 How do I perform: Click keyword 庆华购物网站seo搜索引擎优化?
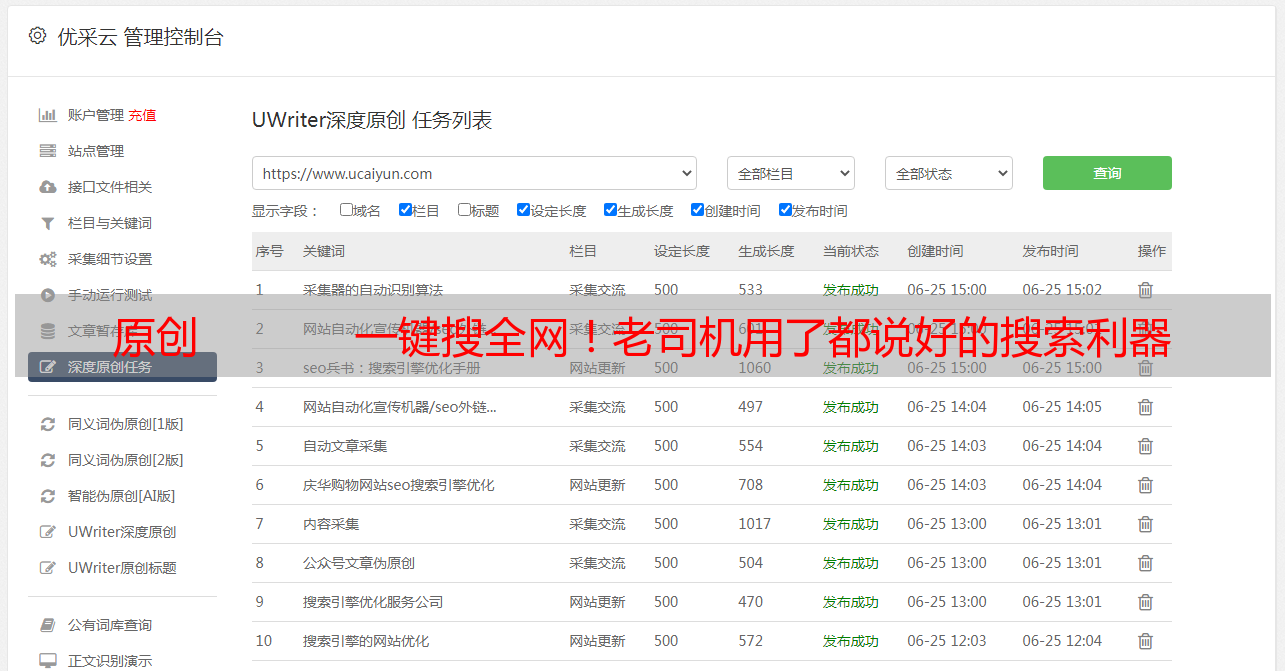pyautogui.click(x=399, y=485)
